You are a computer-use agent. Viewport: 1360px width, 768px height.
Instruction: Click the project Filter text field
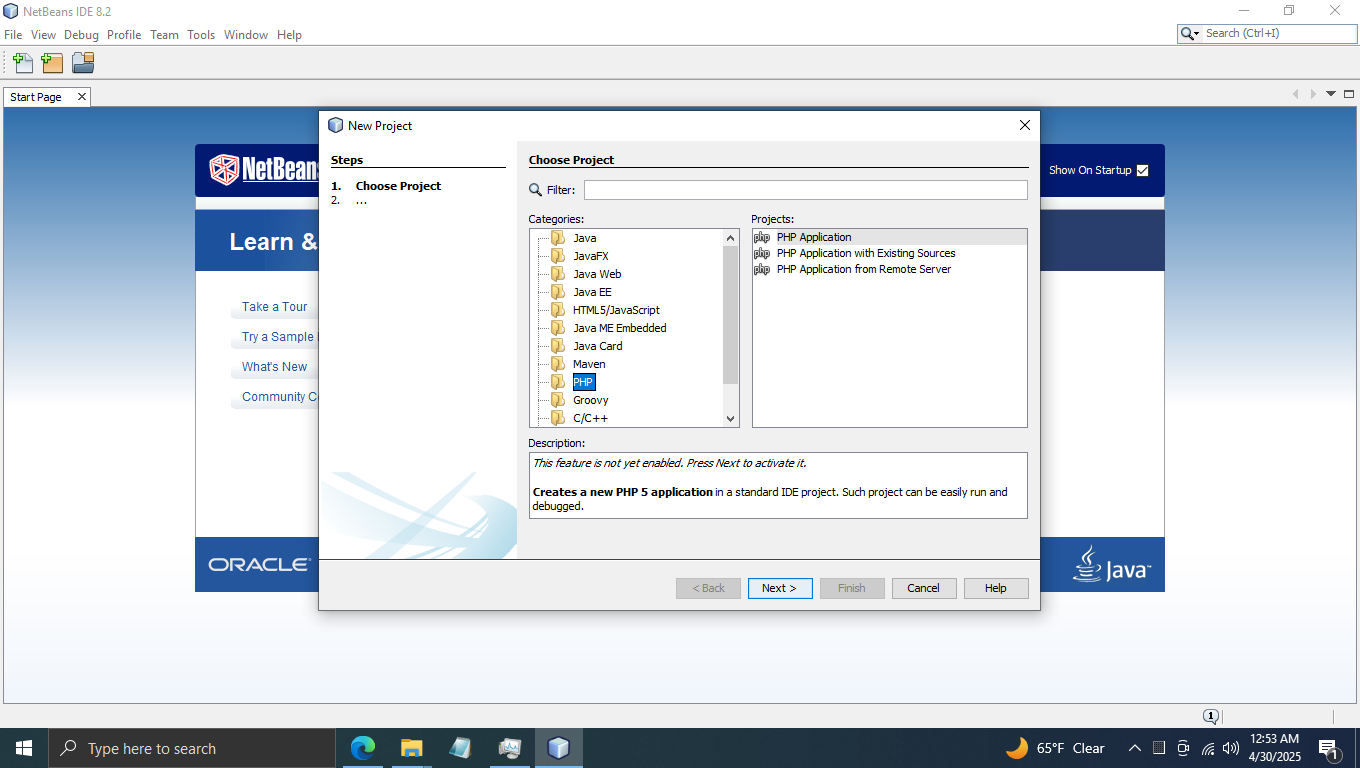coord(805,190)
